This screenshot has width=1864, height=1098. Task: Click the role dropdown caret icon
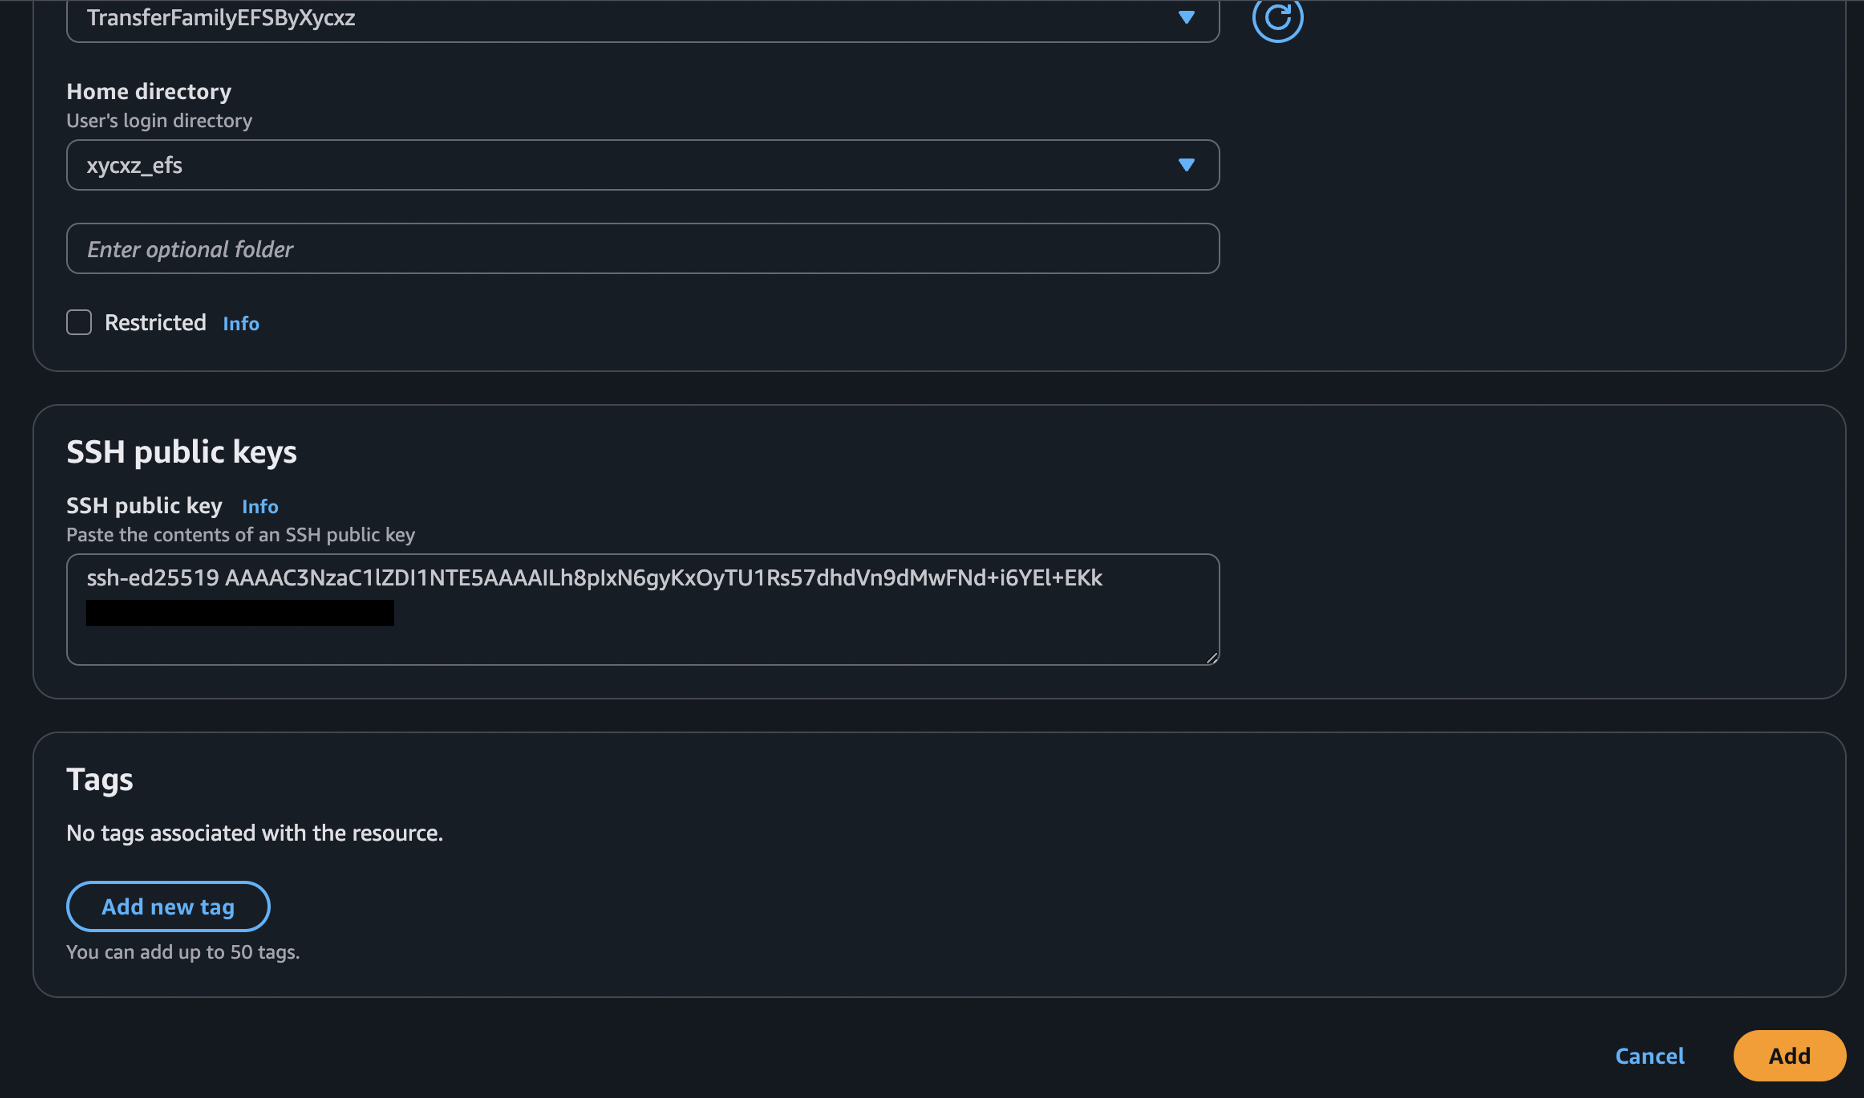point(1186,17)
